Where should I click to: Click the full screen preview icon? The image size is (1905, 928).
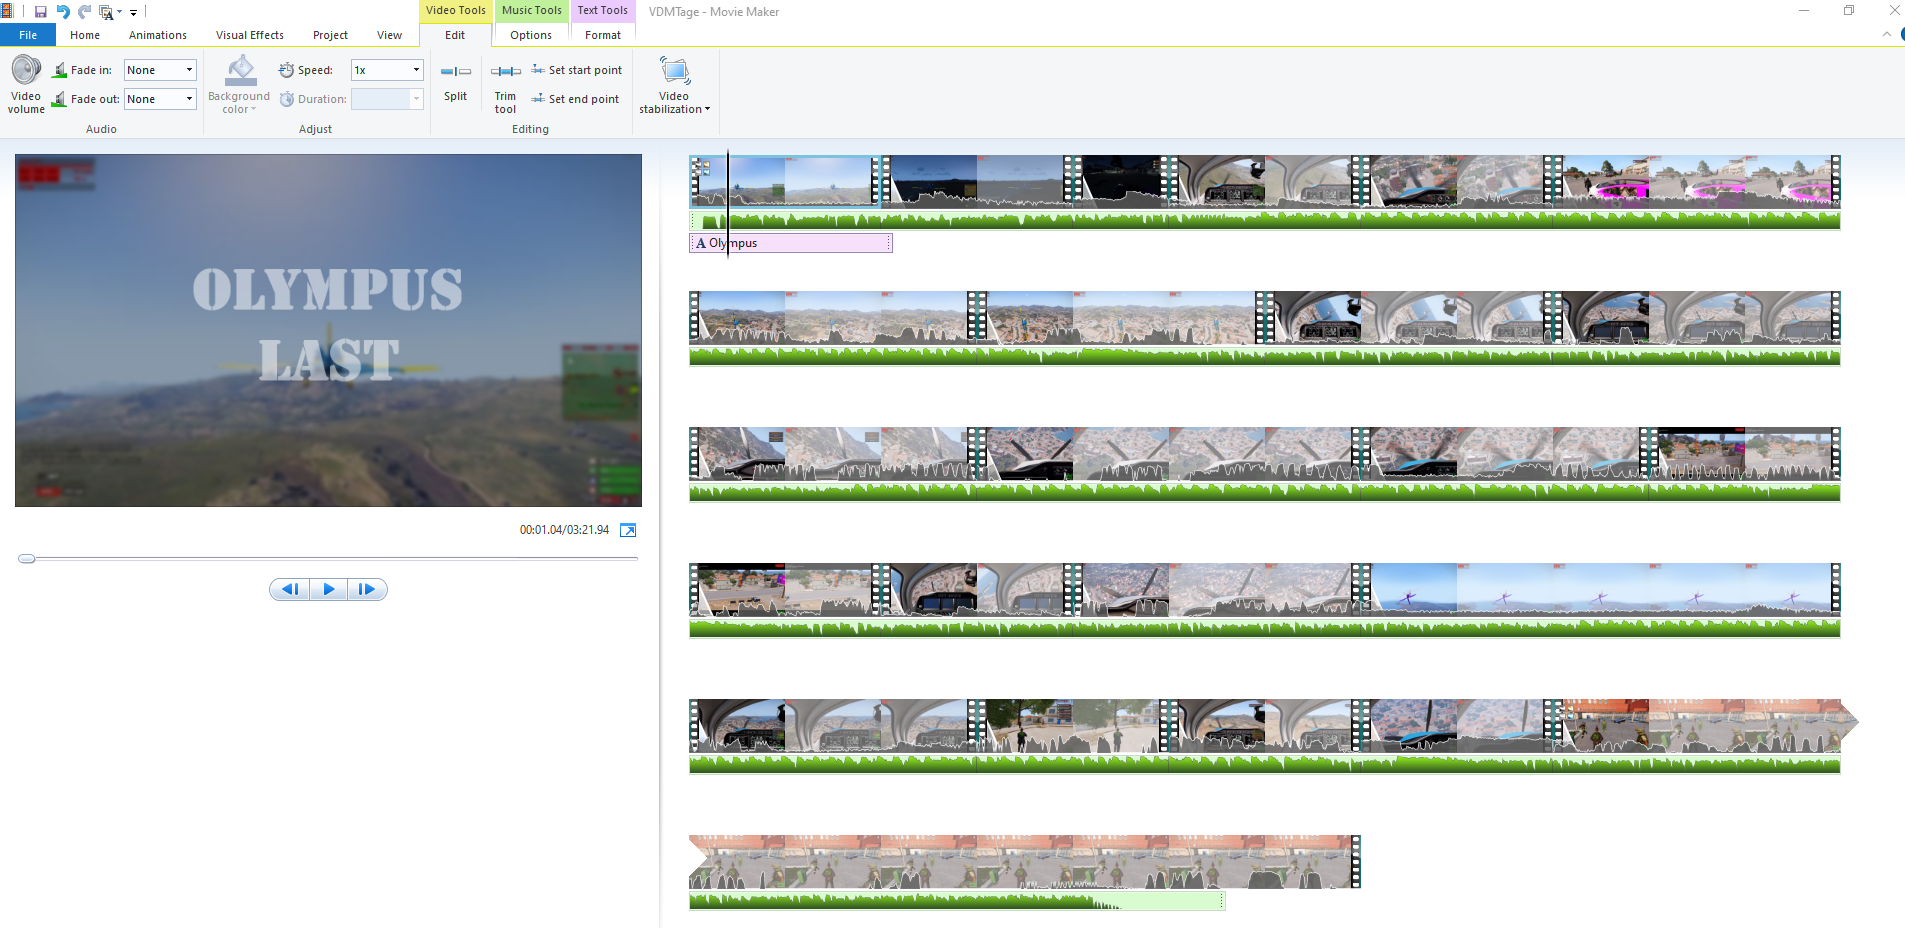point(628,530)
